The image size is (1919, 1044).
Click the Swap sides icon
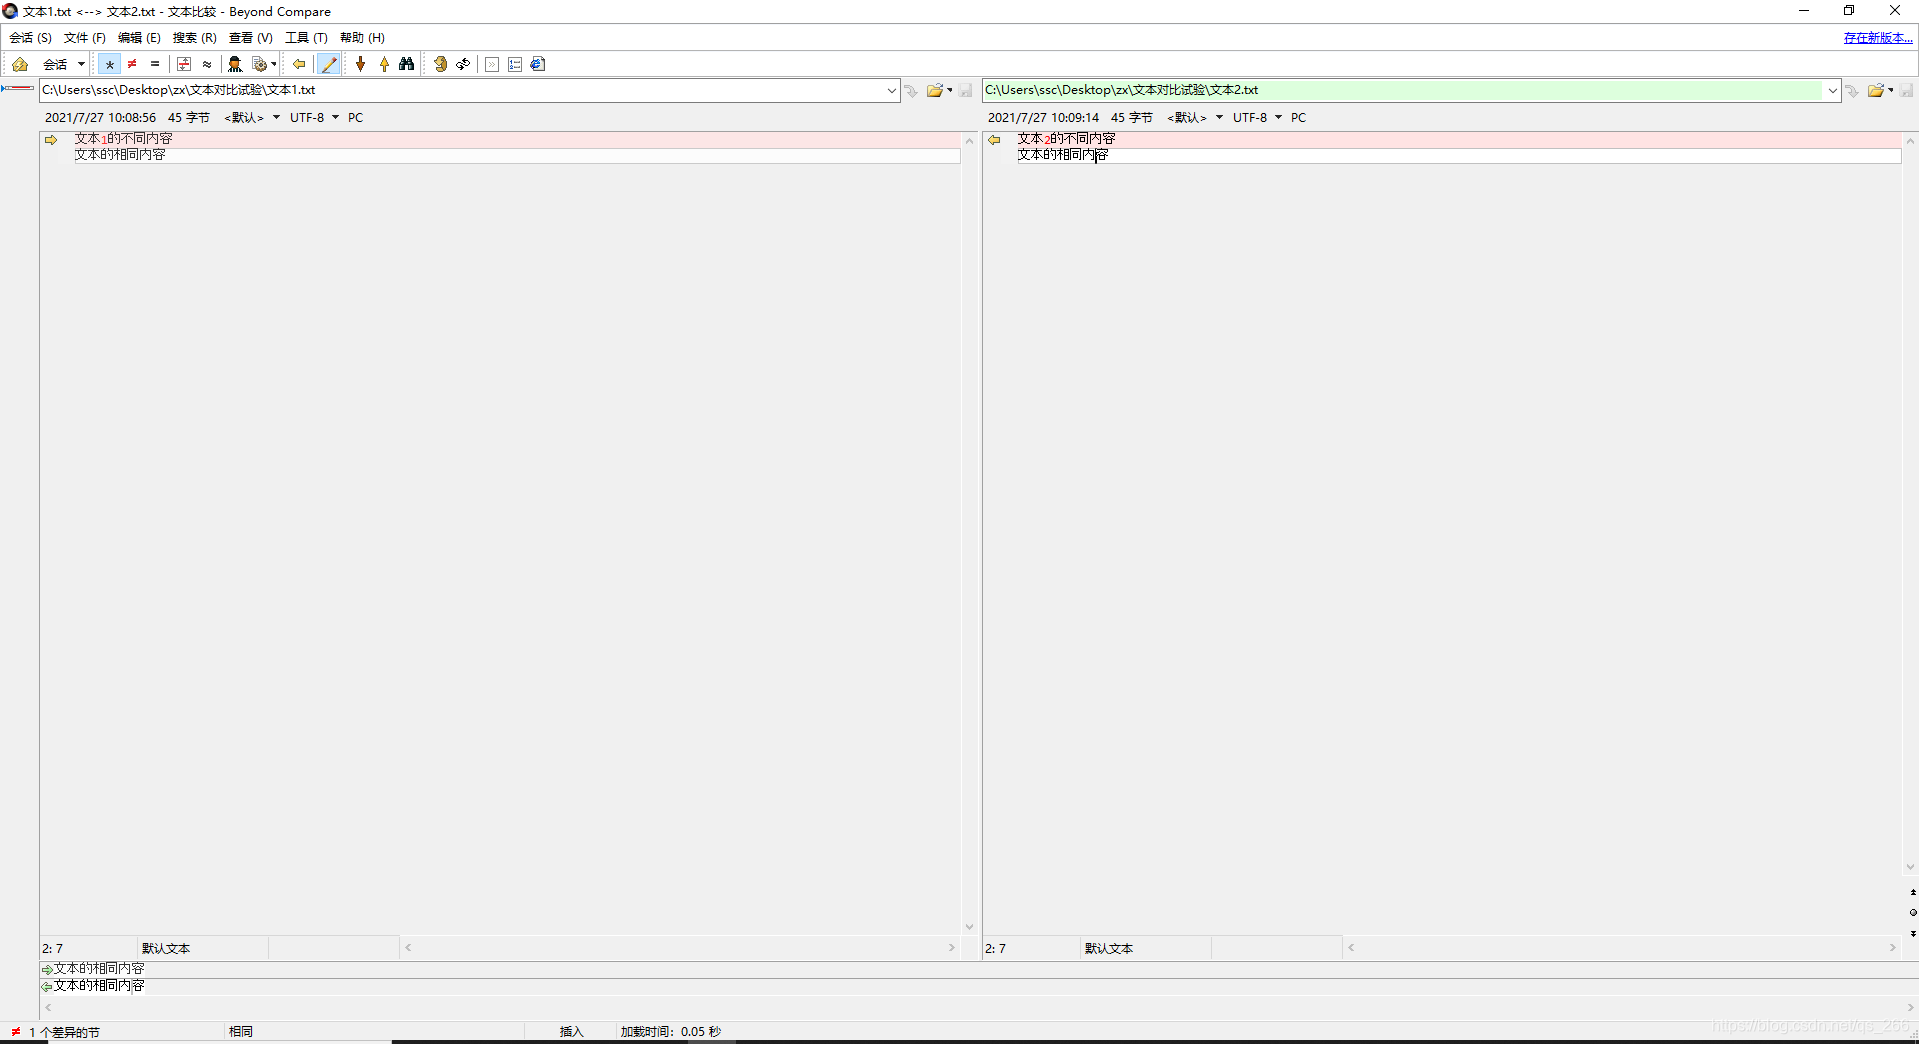(440, 64)
